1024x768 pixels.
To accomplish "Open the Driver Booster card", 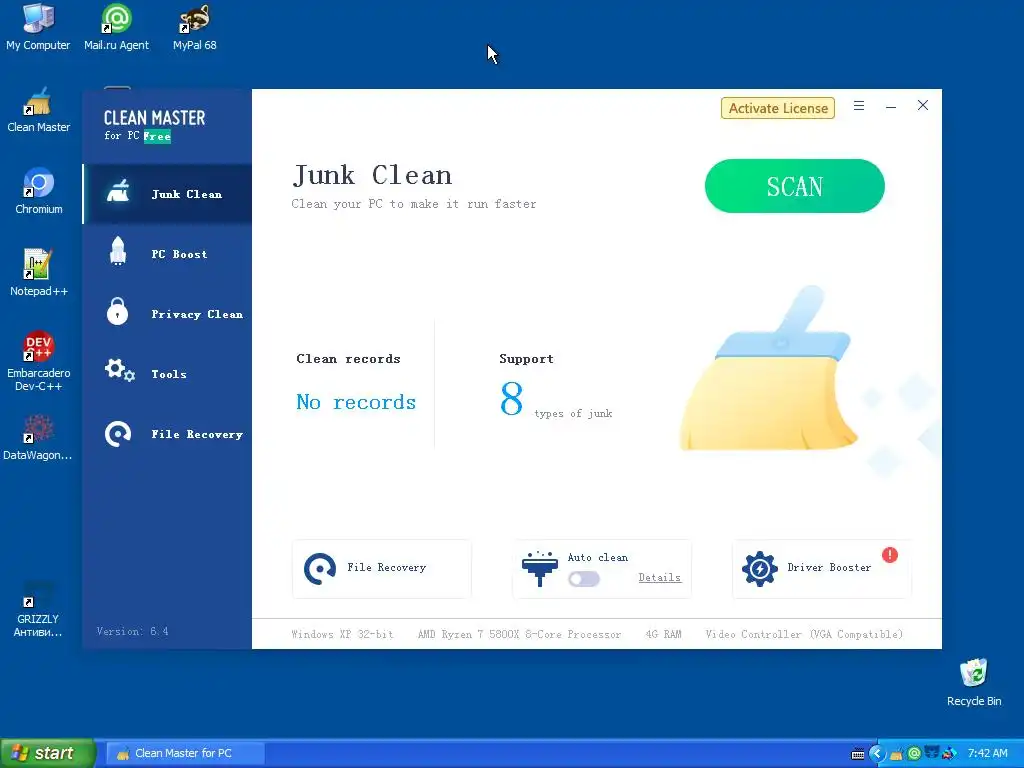I will click(x=822, y=569).
